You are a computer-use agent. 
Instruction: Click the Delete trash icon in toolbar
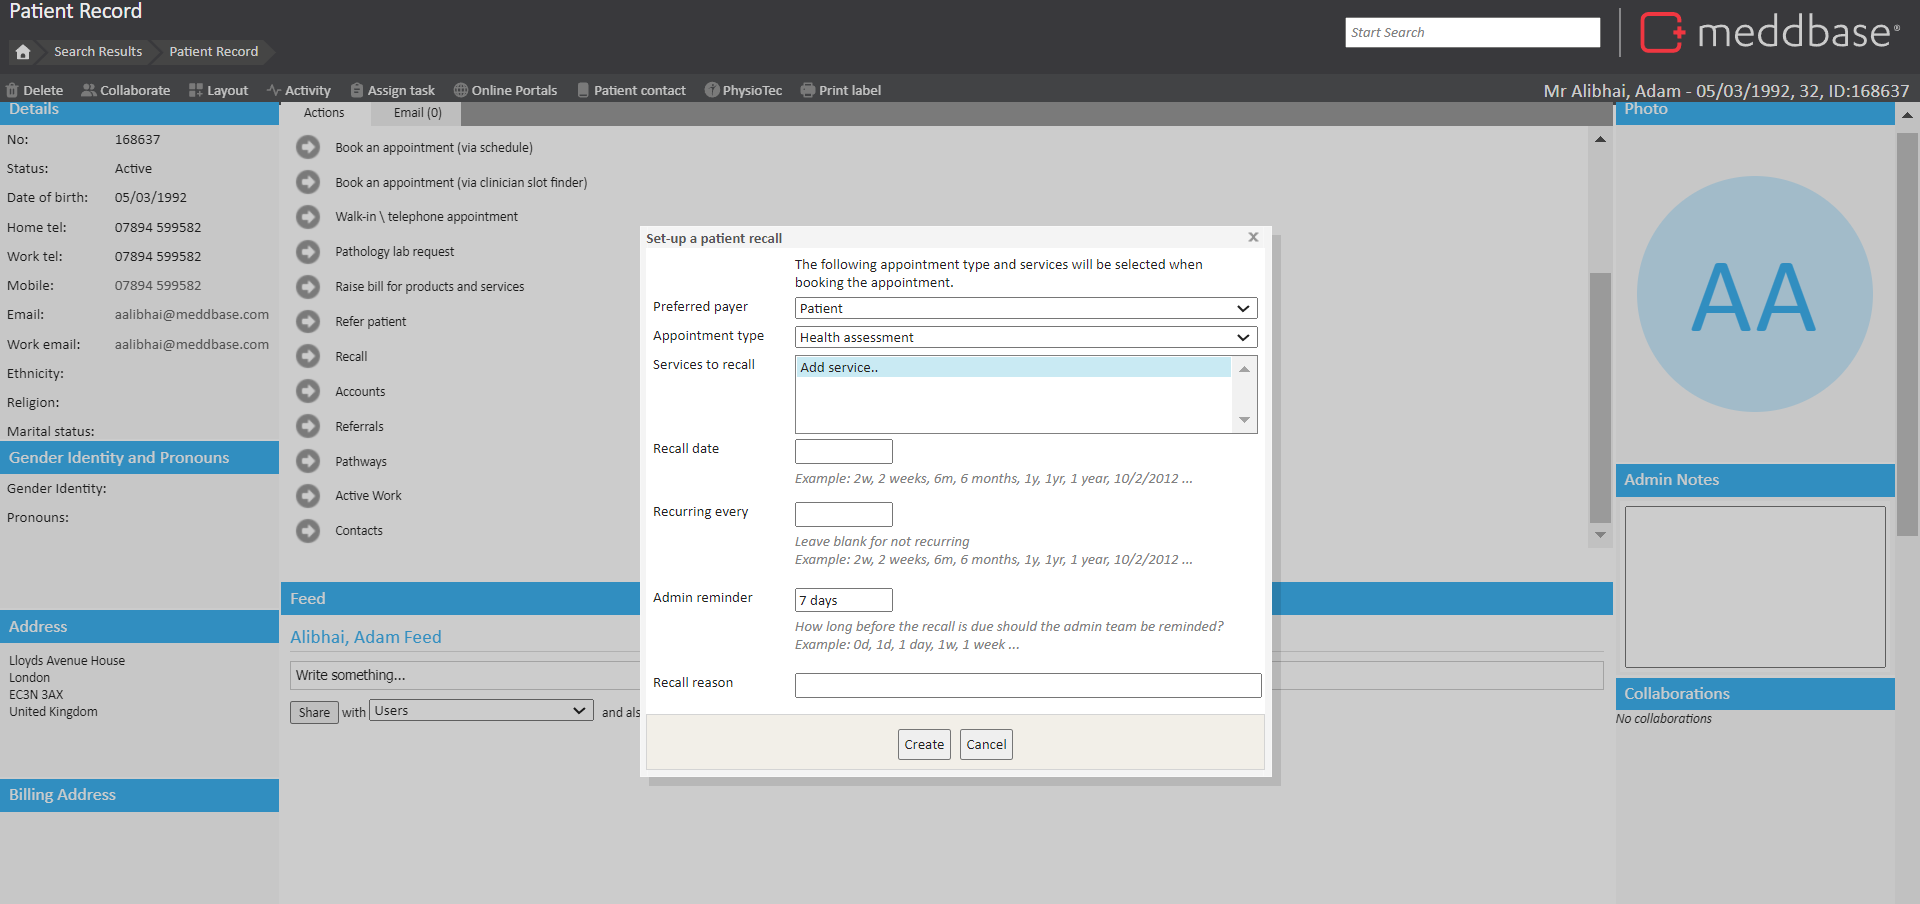(x=13, y=90)
